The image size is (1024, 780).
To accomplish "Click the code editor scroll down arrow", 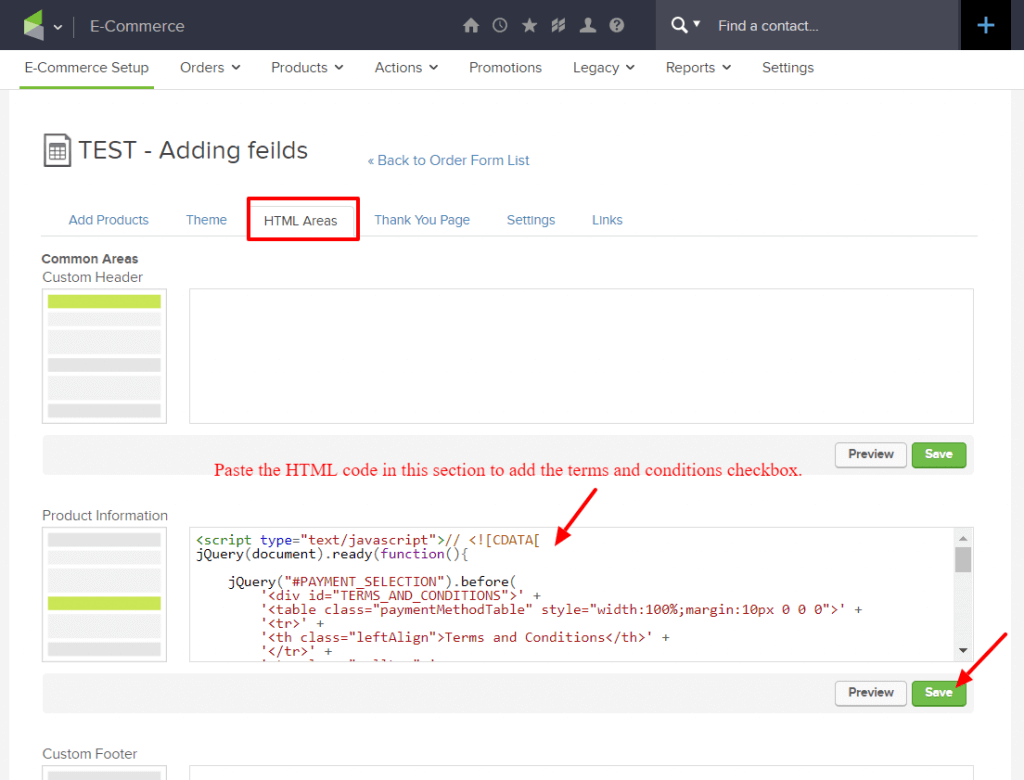I will click(x=963, y=651).
